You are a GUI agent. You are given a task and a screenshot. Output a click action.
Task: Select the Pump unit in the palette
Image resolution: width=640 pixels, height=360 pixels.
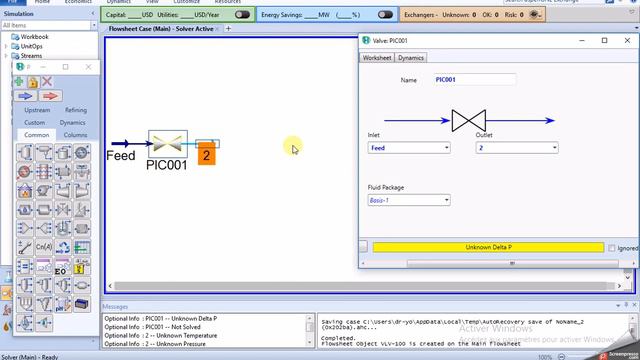click(x=44, y=191)
